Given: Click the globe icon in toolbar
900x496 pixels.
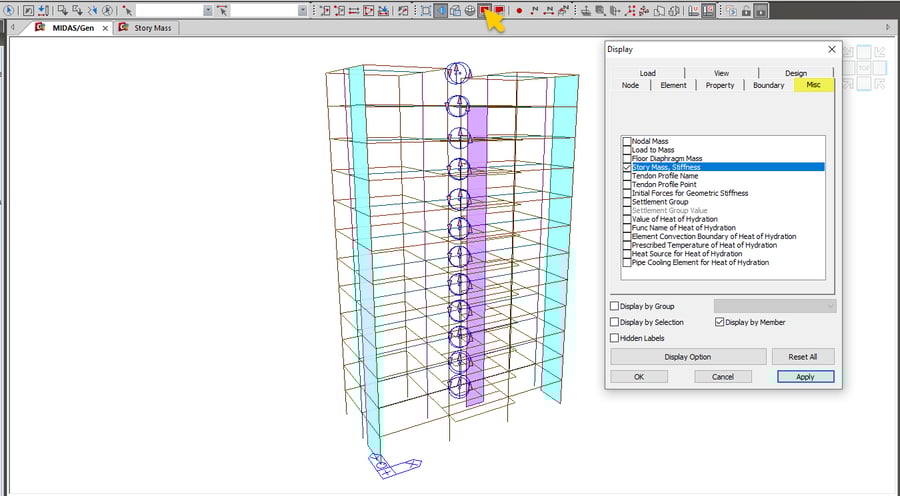Looking at the screenshot, I should coord(470,10).
